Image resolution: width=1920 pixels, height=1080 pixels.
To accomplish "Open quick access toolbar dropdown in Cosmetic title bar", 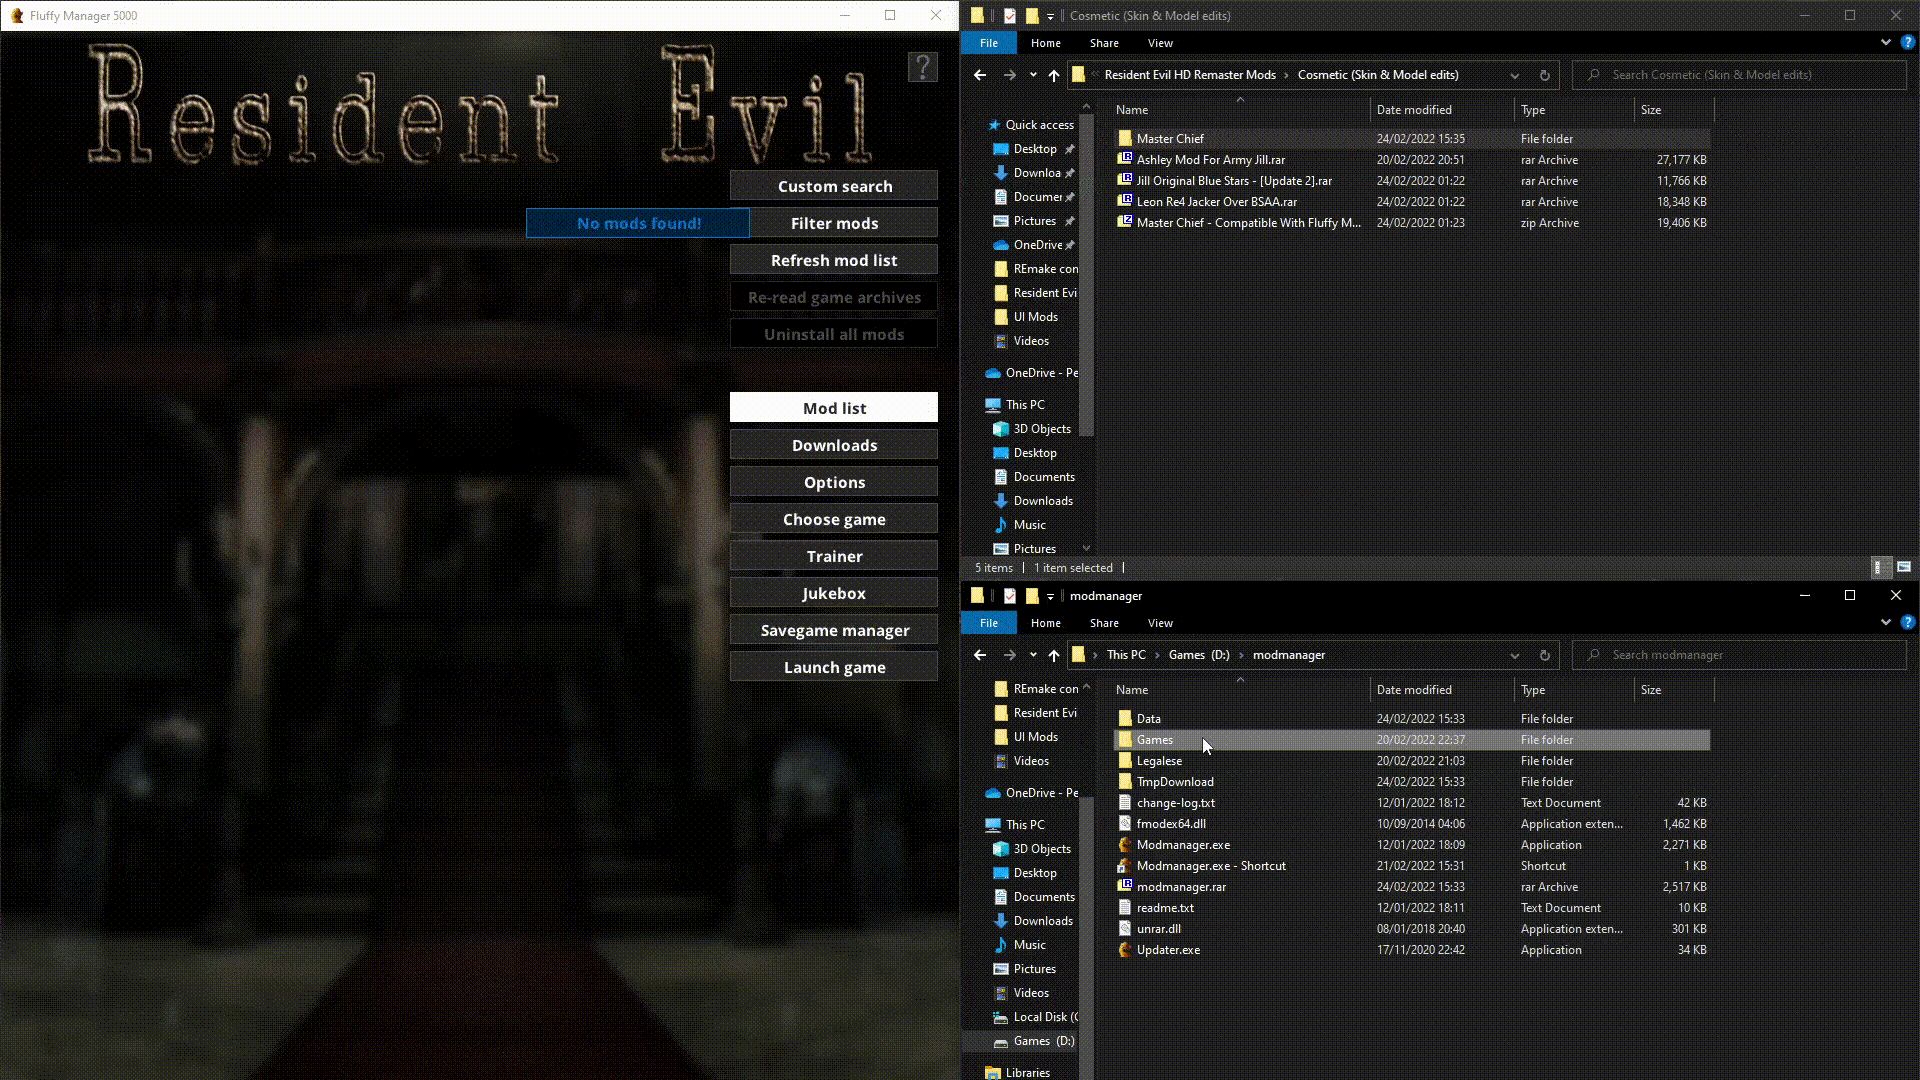I will pyautogui.click(x=1050, y=16).
